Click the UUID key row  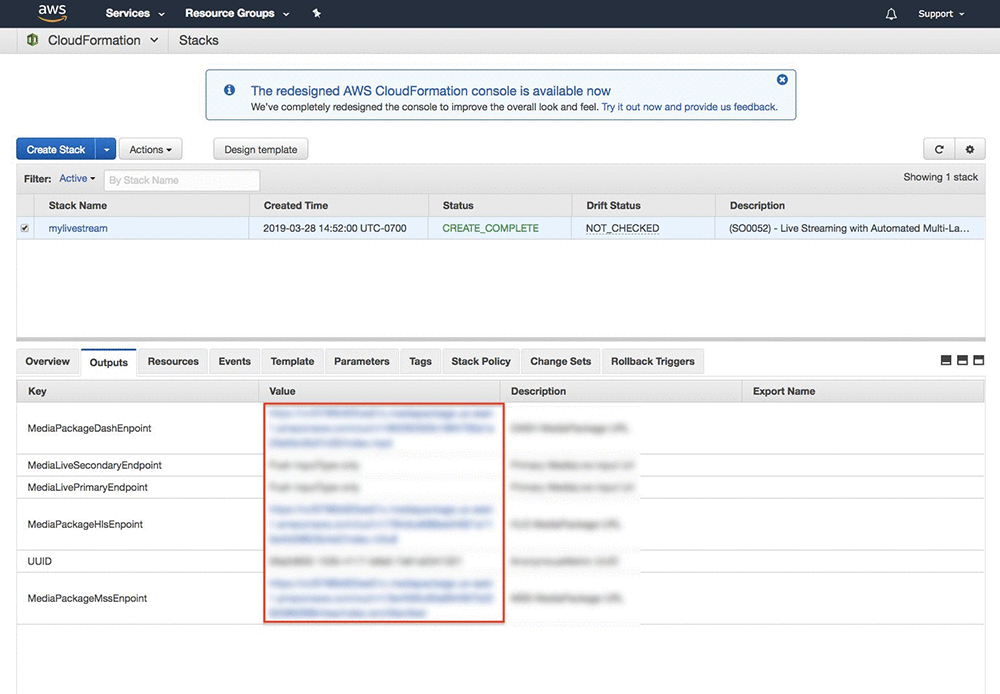40,561
